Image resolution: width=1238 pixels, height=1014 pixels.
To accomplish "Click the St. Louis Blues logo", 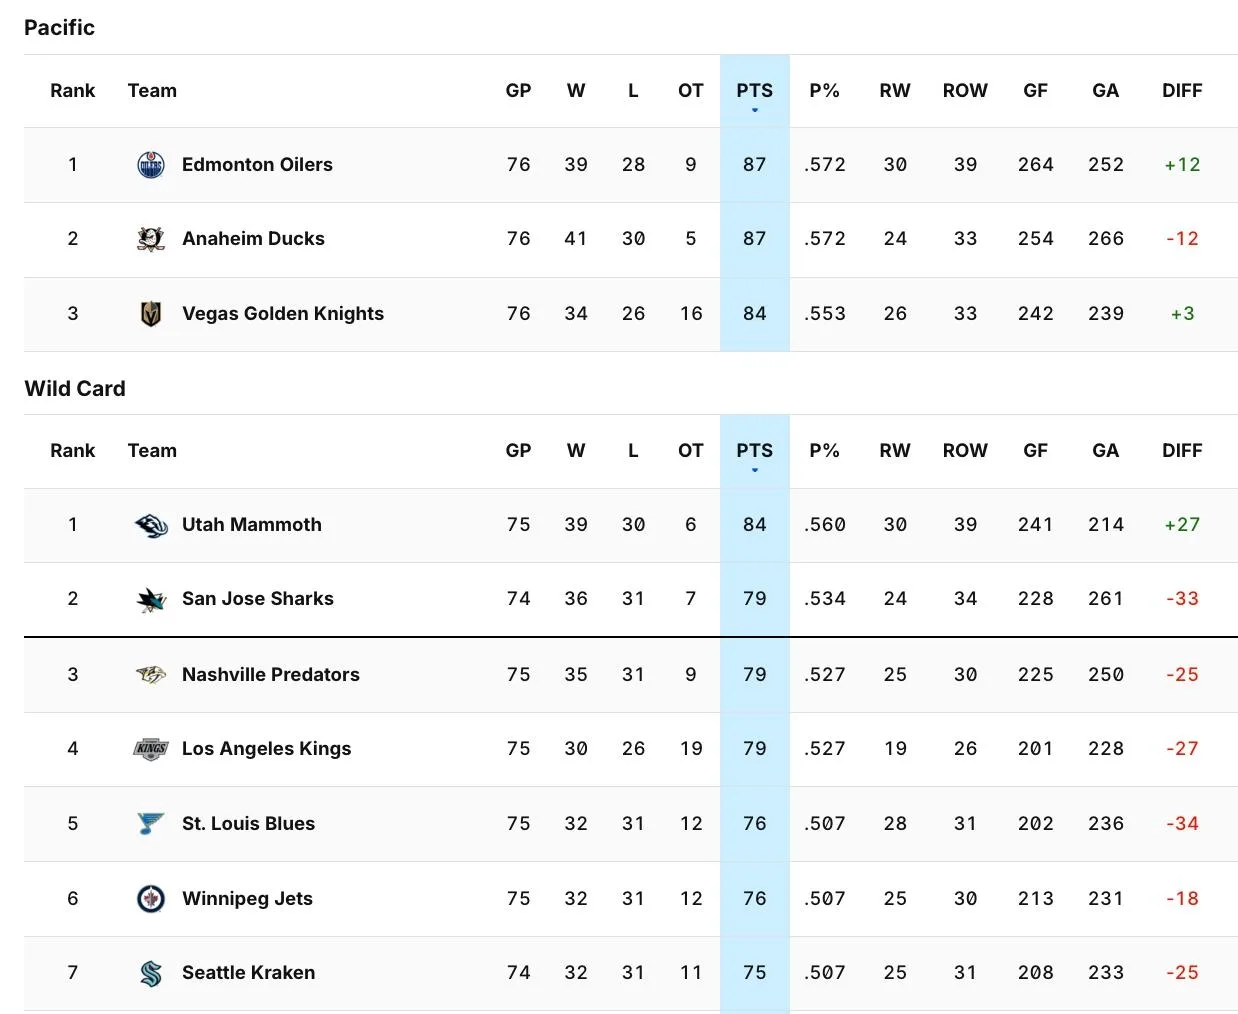I will coord(151,823).
